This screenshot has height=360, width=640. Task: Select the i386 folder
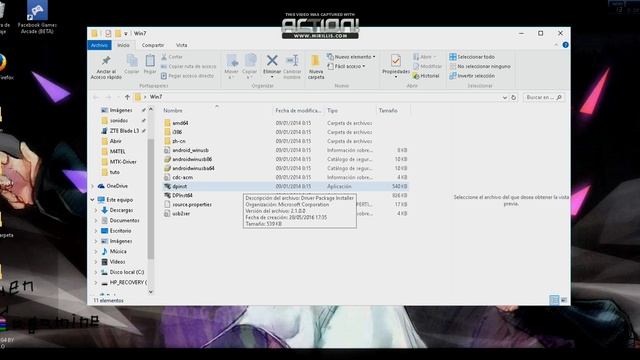(177, 132)
